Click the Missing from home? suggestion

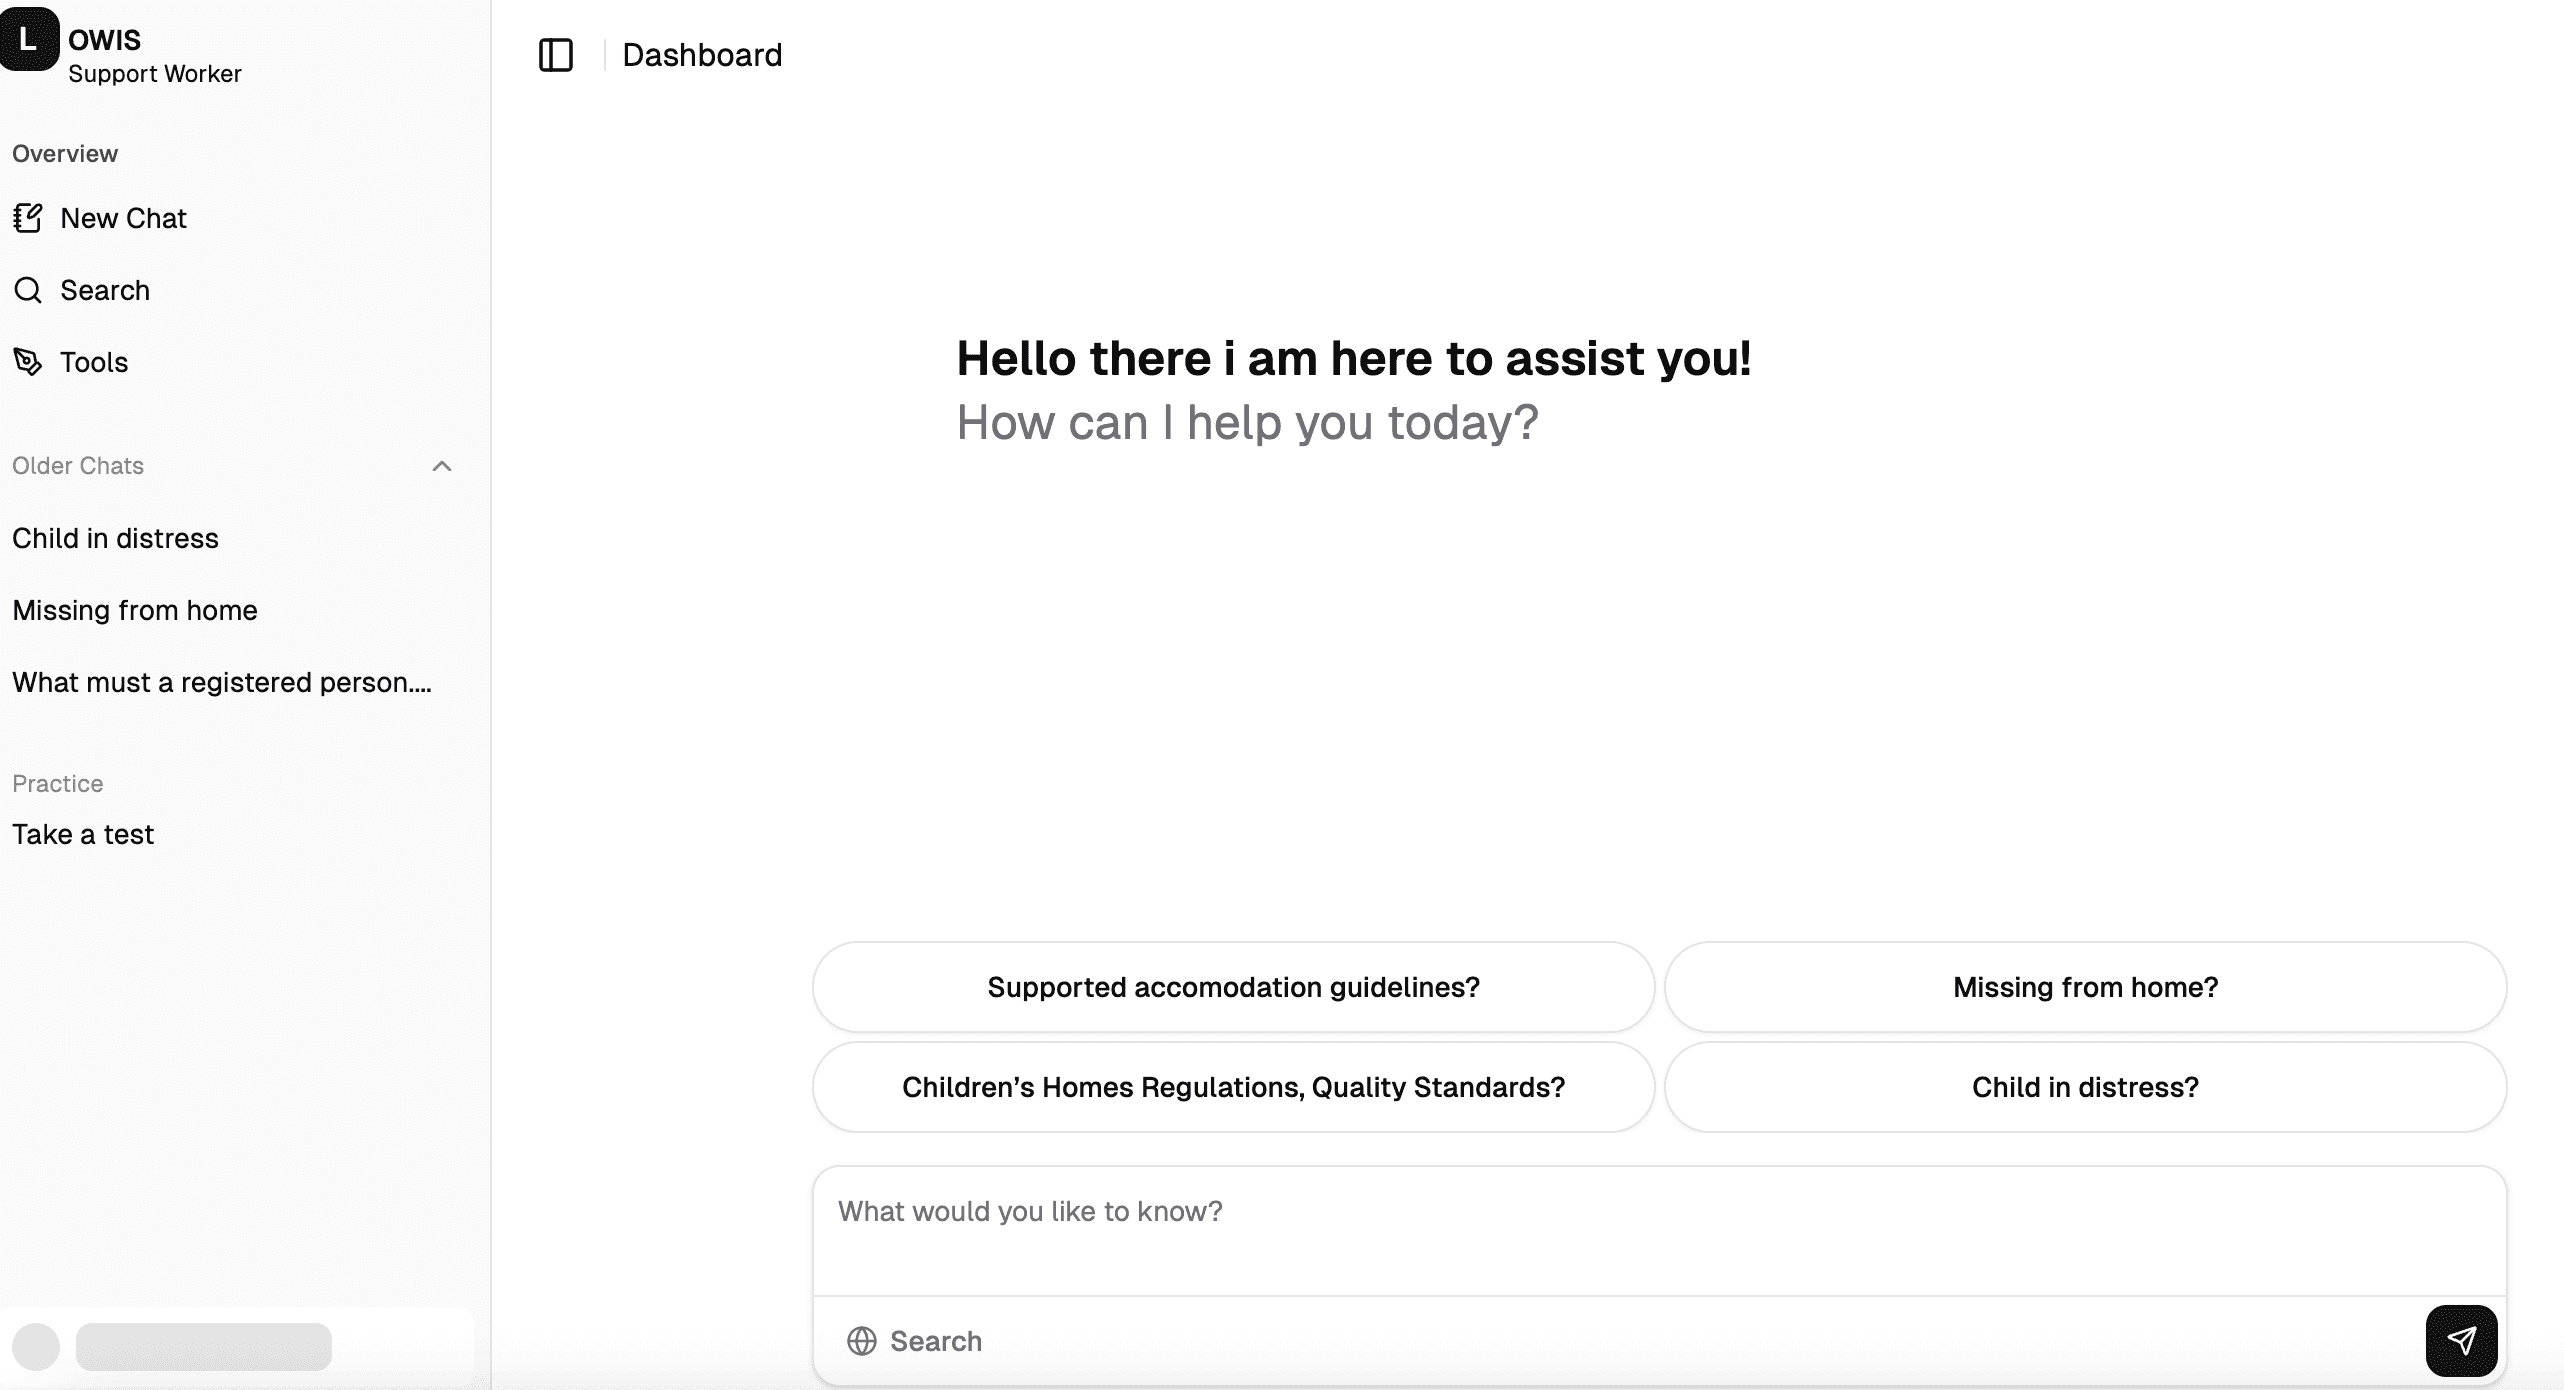click(2084, 987)
